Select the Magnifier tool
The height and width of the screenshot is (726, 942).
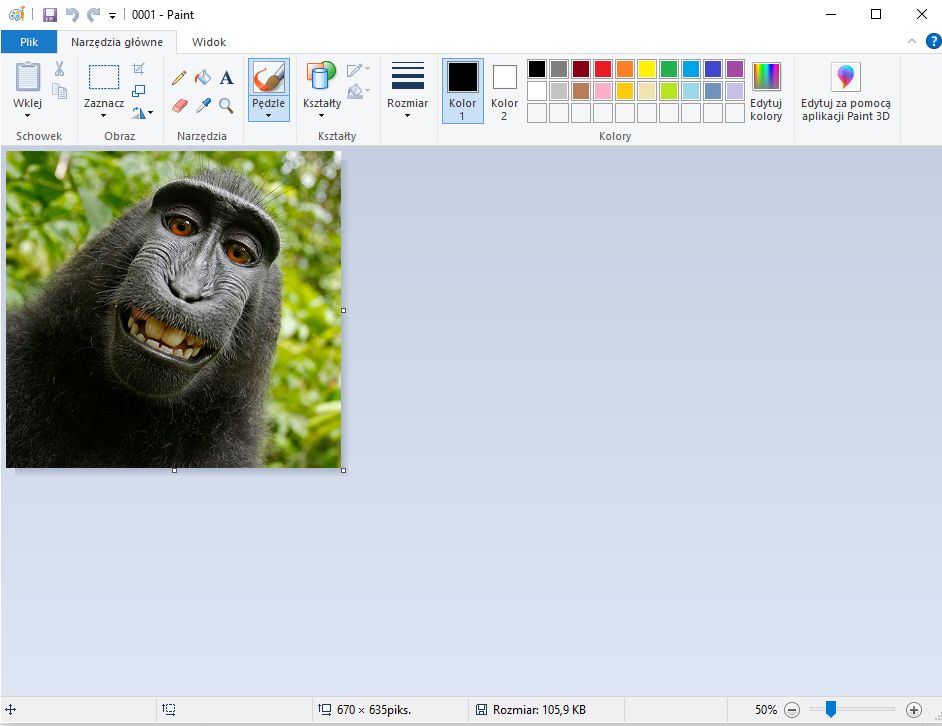pyautogui.click(x=226, y=106)
